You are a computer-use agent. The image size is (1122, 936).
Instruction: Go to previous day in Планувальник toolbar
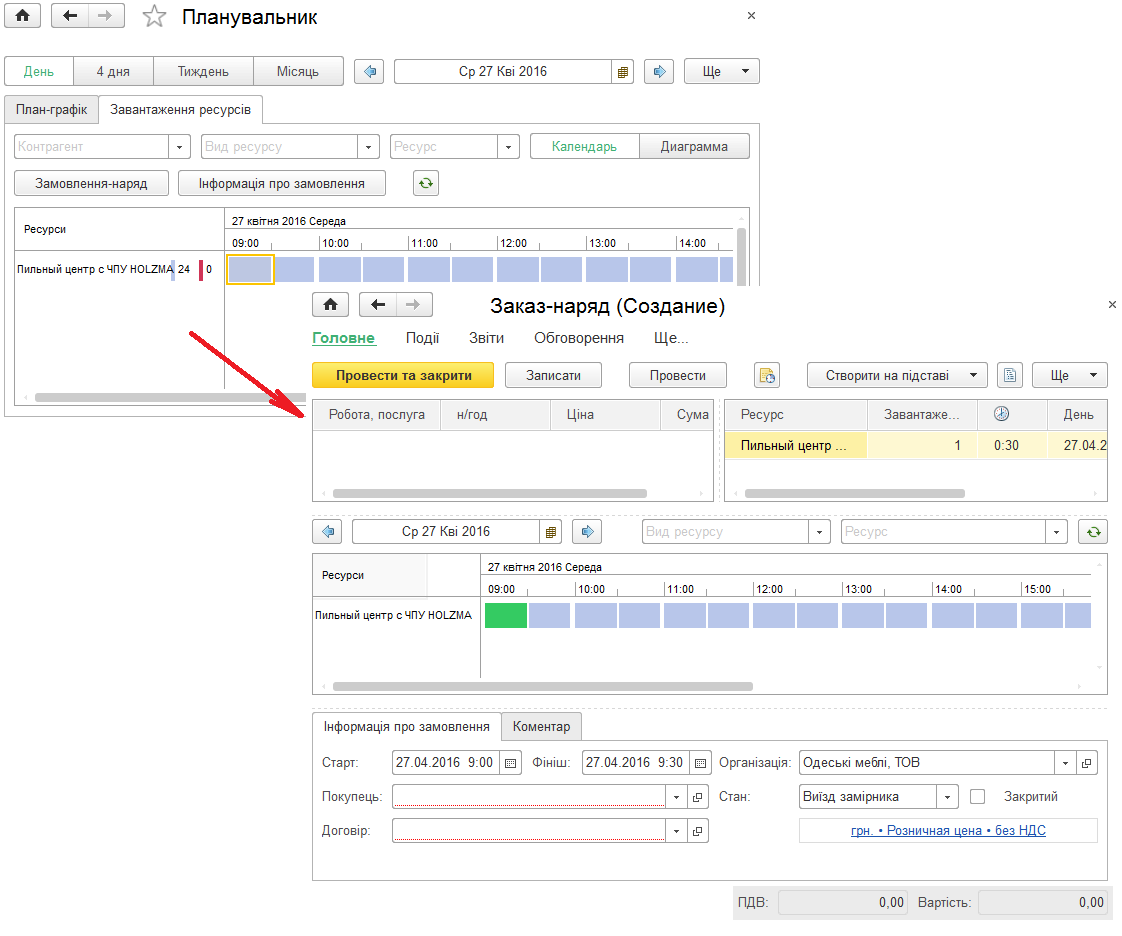[369, 72]
